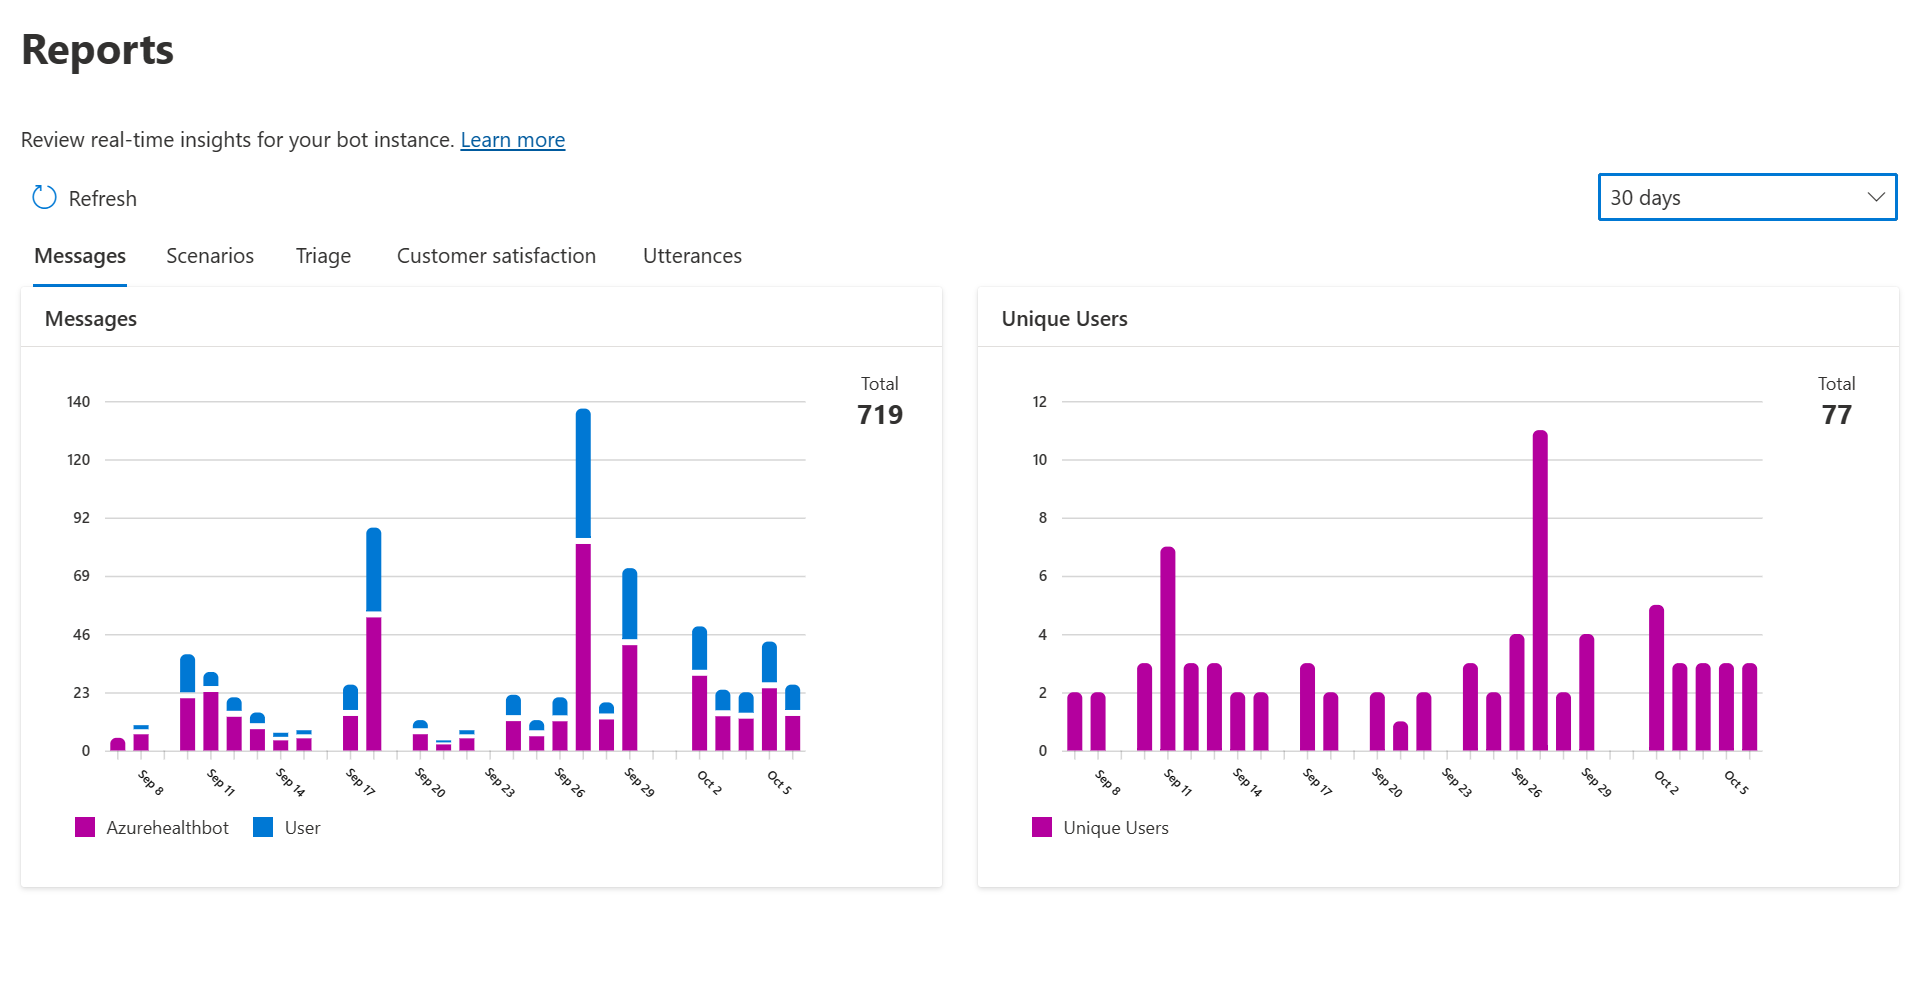
Task: Select the Total 719 value on Messages chart
Action: 879,414
